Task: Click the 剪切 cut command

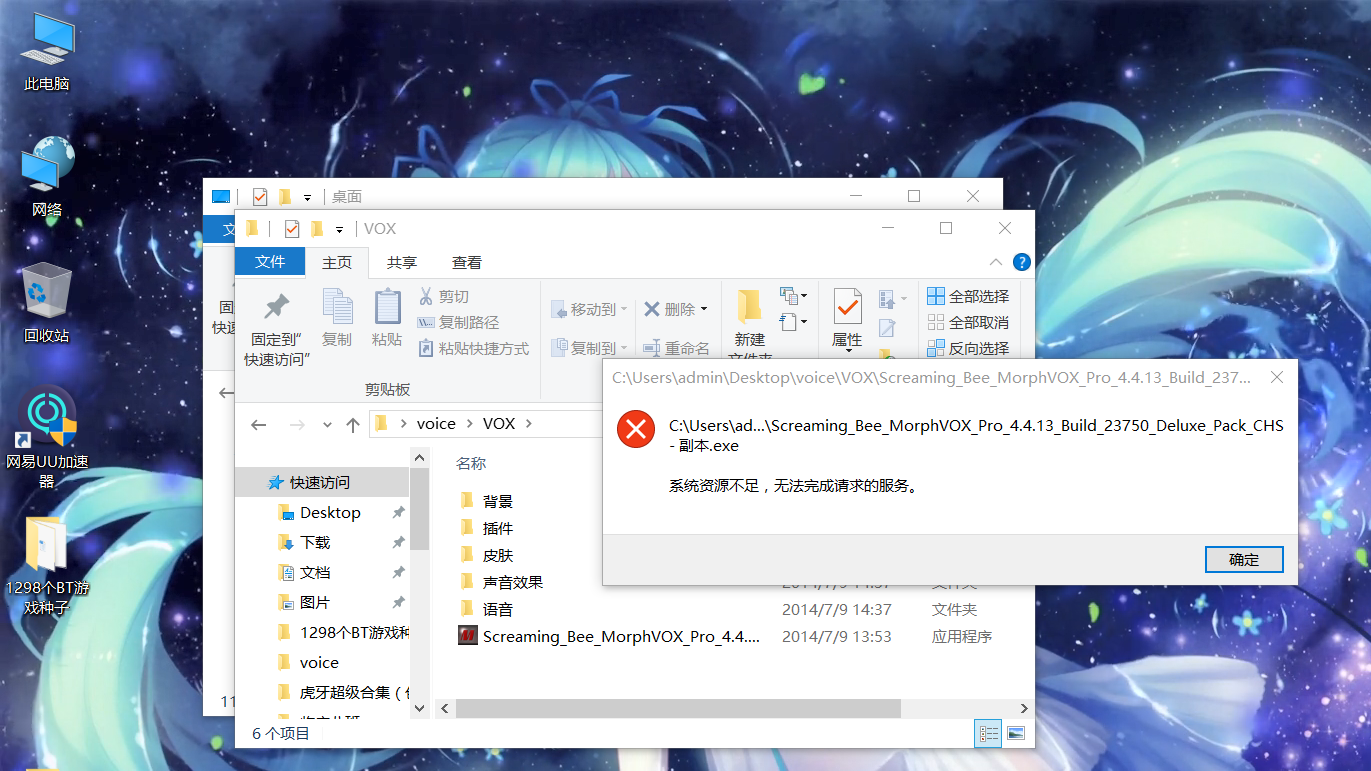Action: coord(443,297)
